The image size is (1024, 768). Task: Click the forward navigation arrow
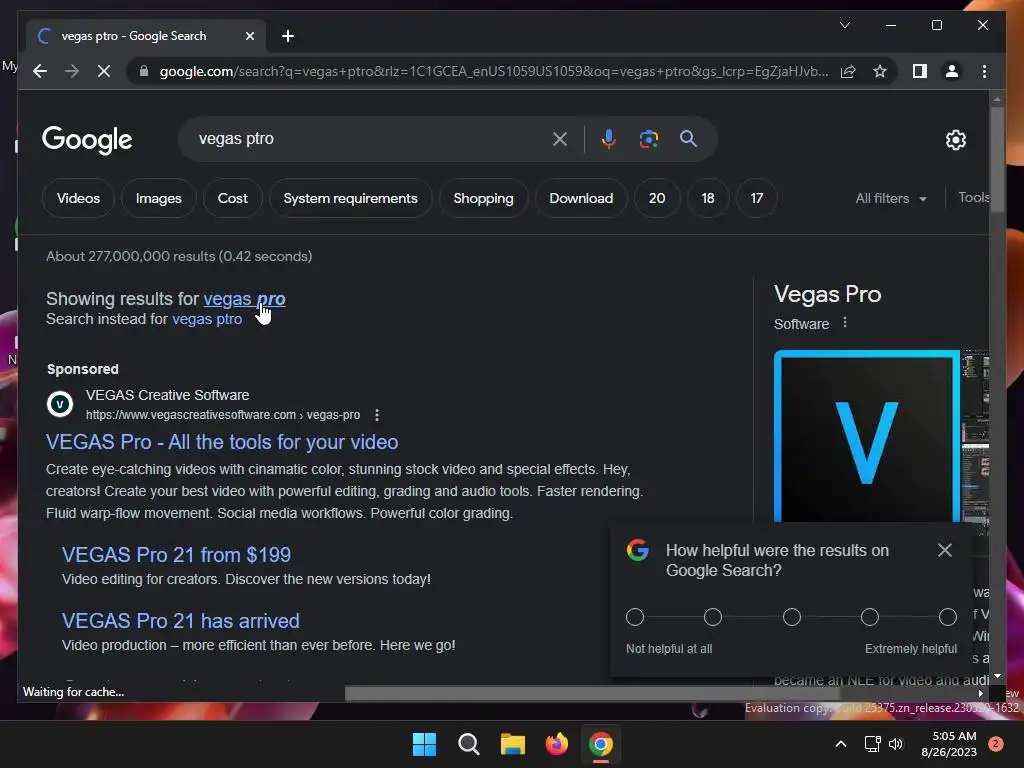(x=72, y=71)
